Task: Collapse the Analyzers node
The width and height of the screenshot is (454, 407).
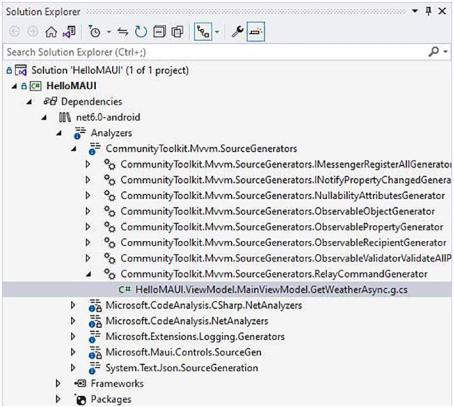Action: point(59,133)
